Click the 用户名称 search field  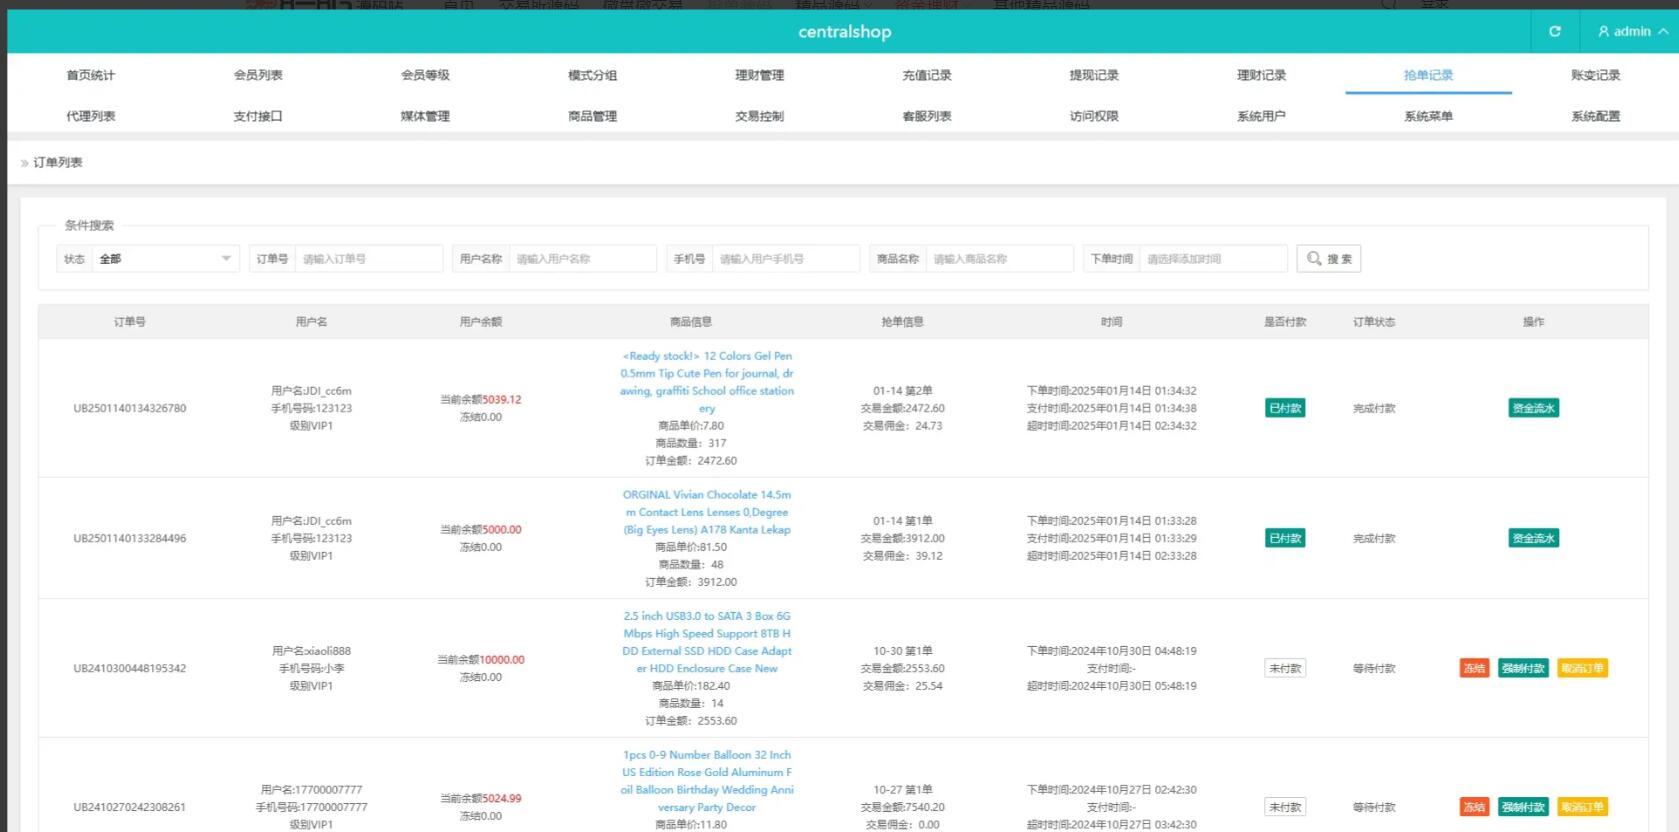[x=582, y=259]
